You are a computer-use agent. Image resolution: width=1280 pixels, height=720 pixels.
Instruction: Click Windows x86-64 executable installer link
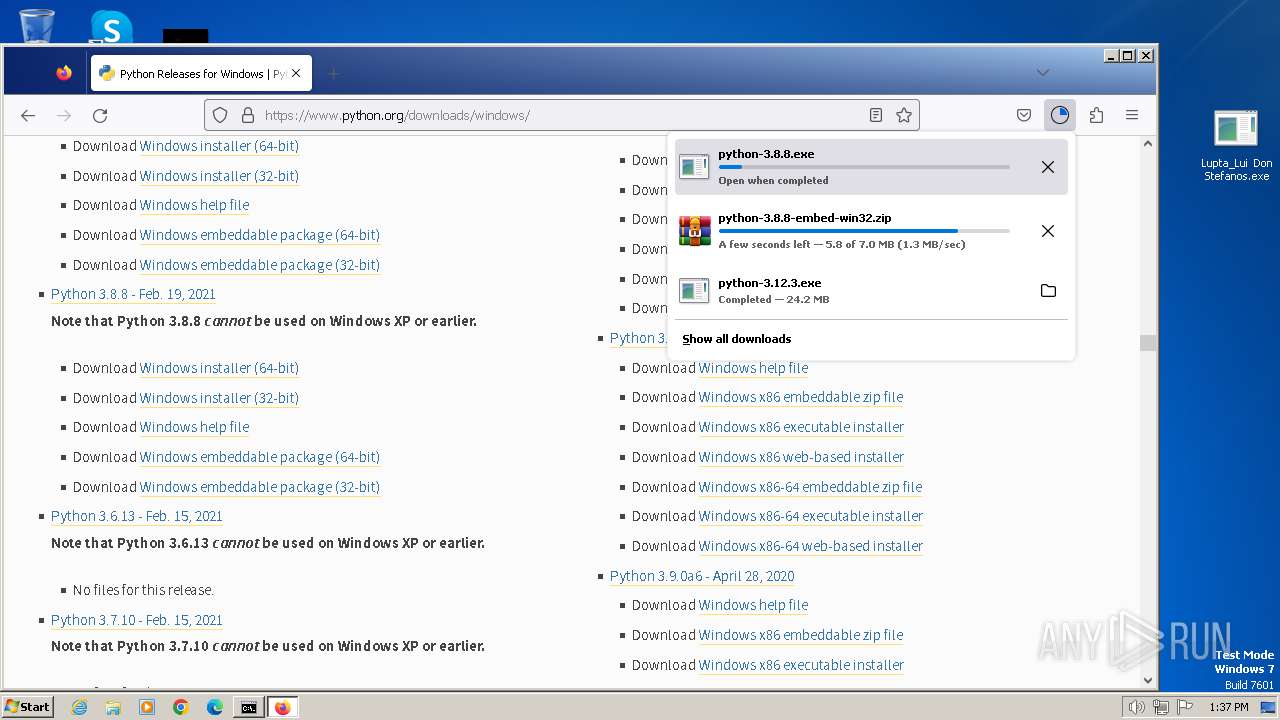811,516
